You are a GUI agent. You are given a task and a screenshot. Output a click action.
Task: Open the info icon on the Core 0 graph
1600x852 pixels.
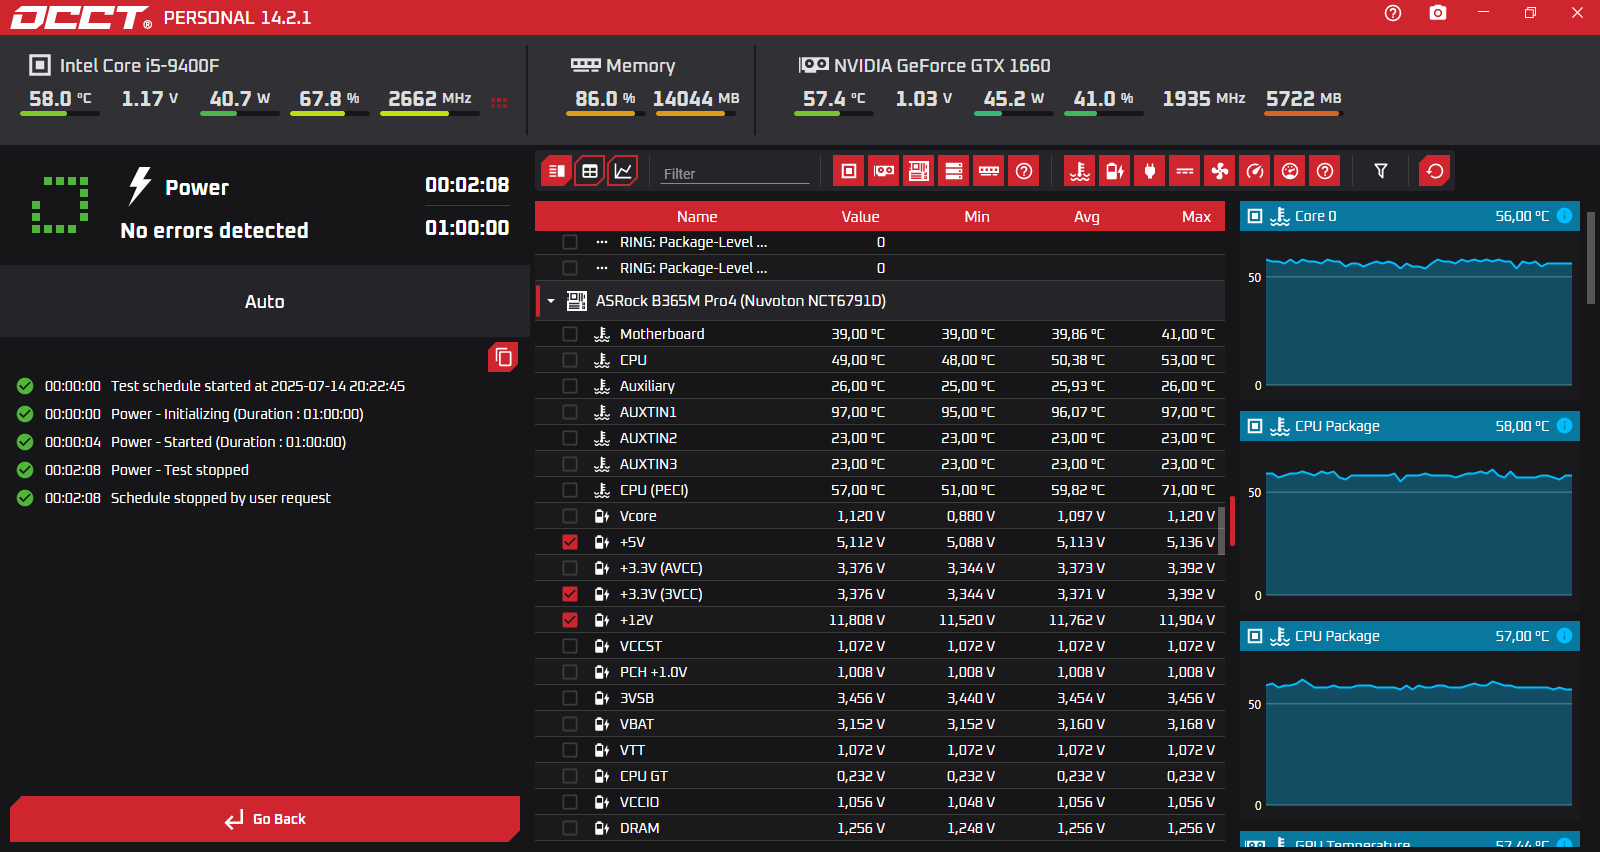[x=1564, y=216]
